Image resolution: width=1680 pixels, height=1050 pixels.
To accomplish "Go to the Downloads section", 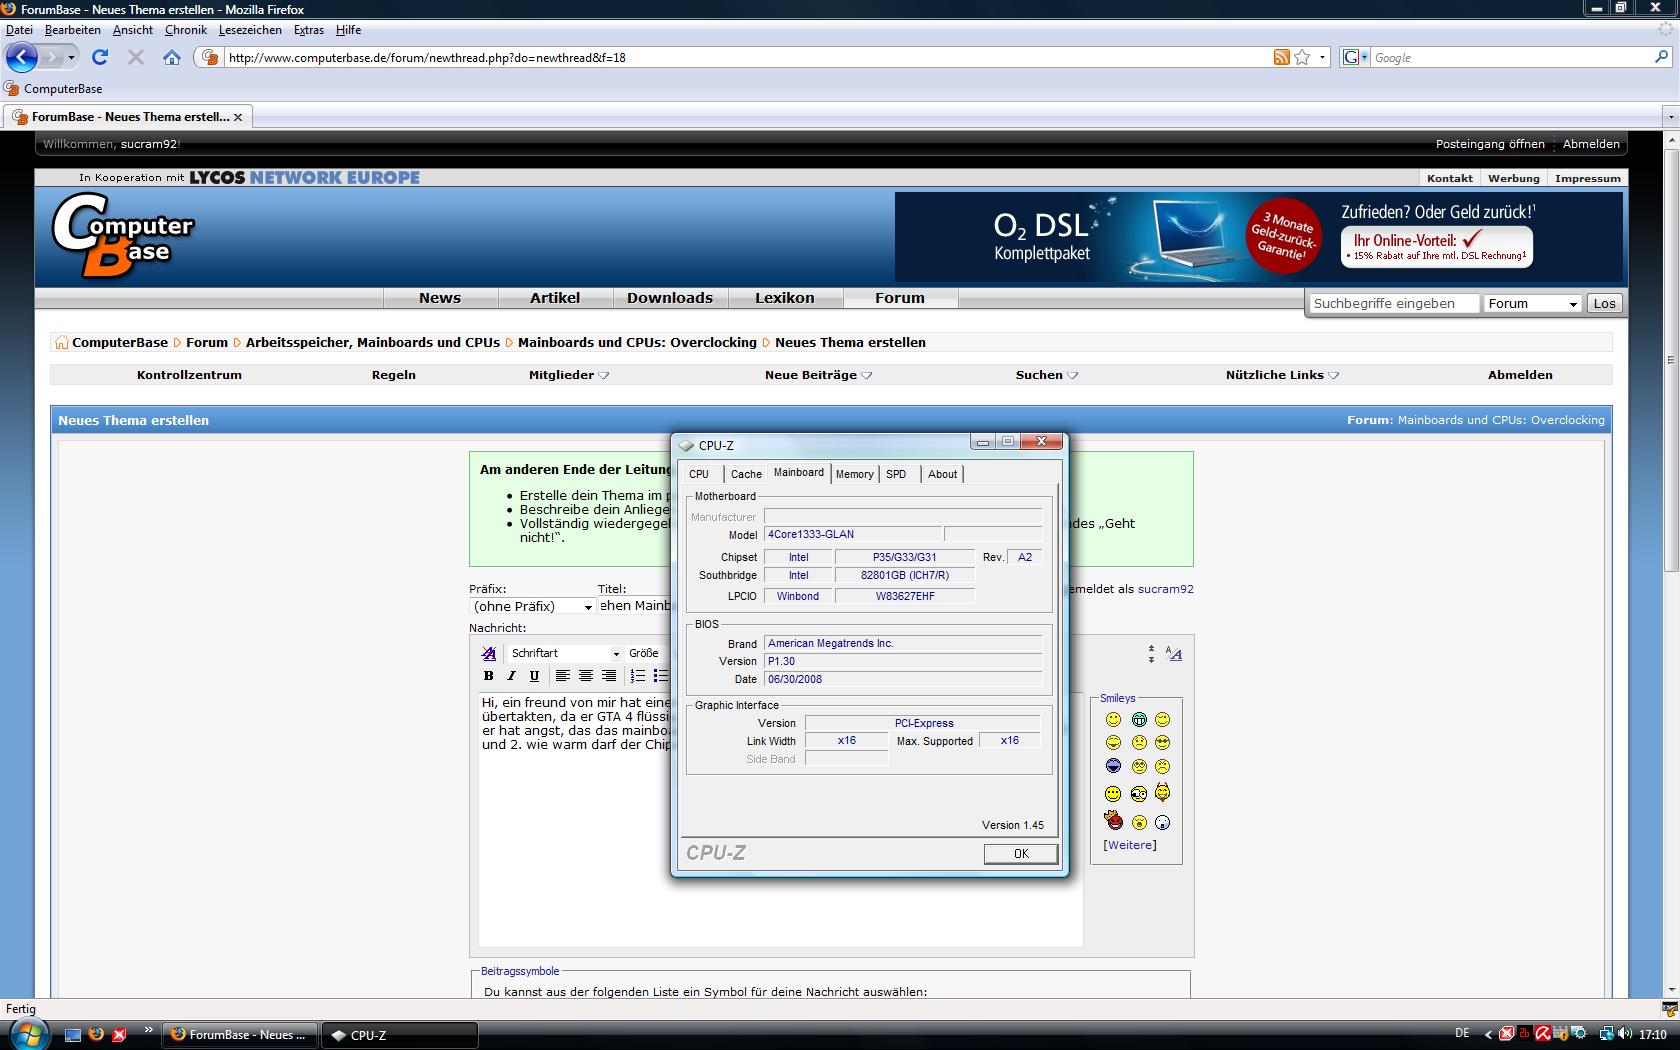I will 670,298.
